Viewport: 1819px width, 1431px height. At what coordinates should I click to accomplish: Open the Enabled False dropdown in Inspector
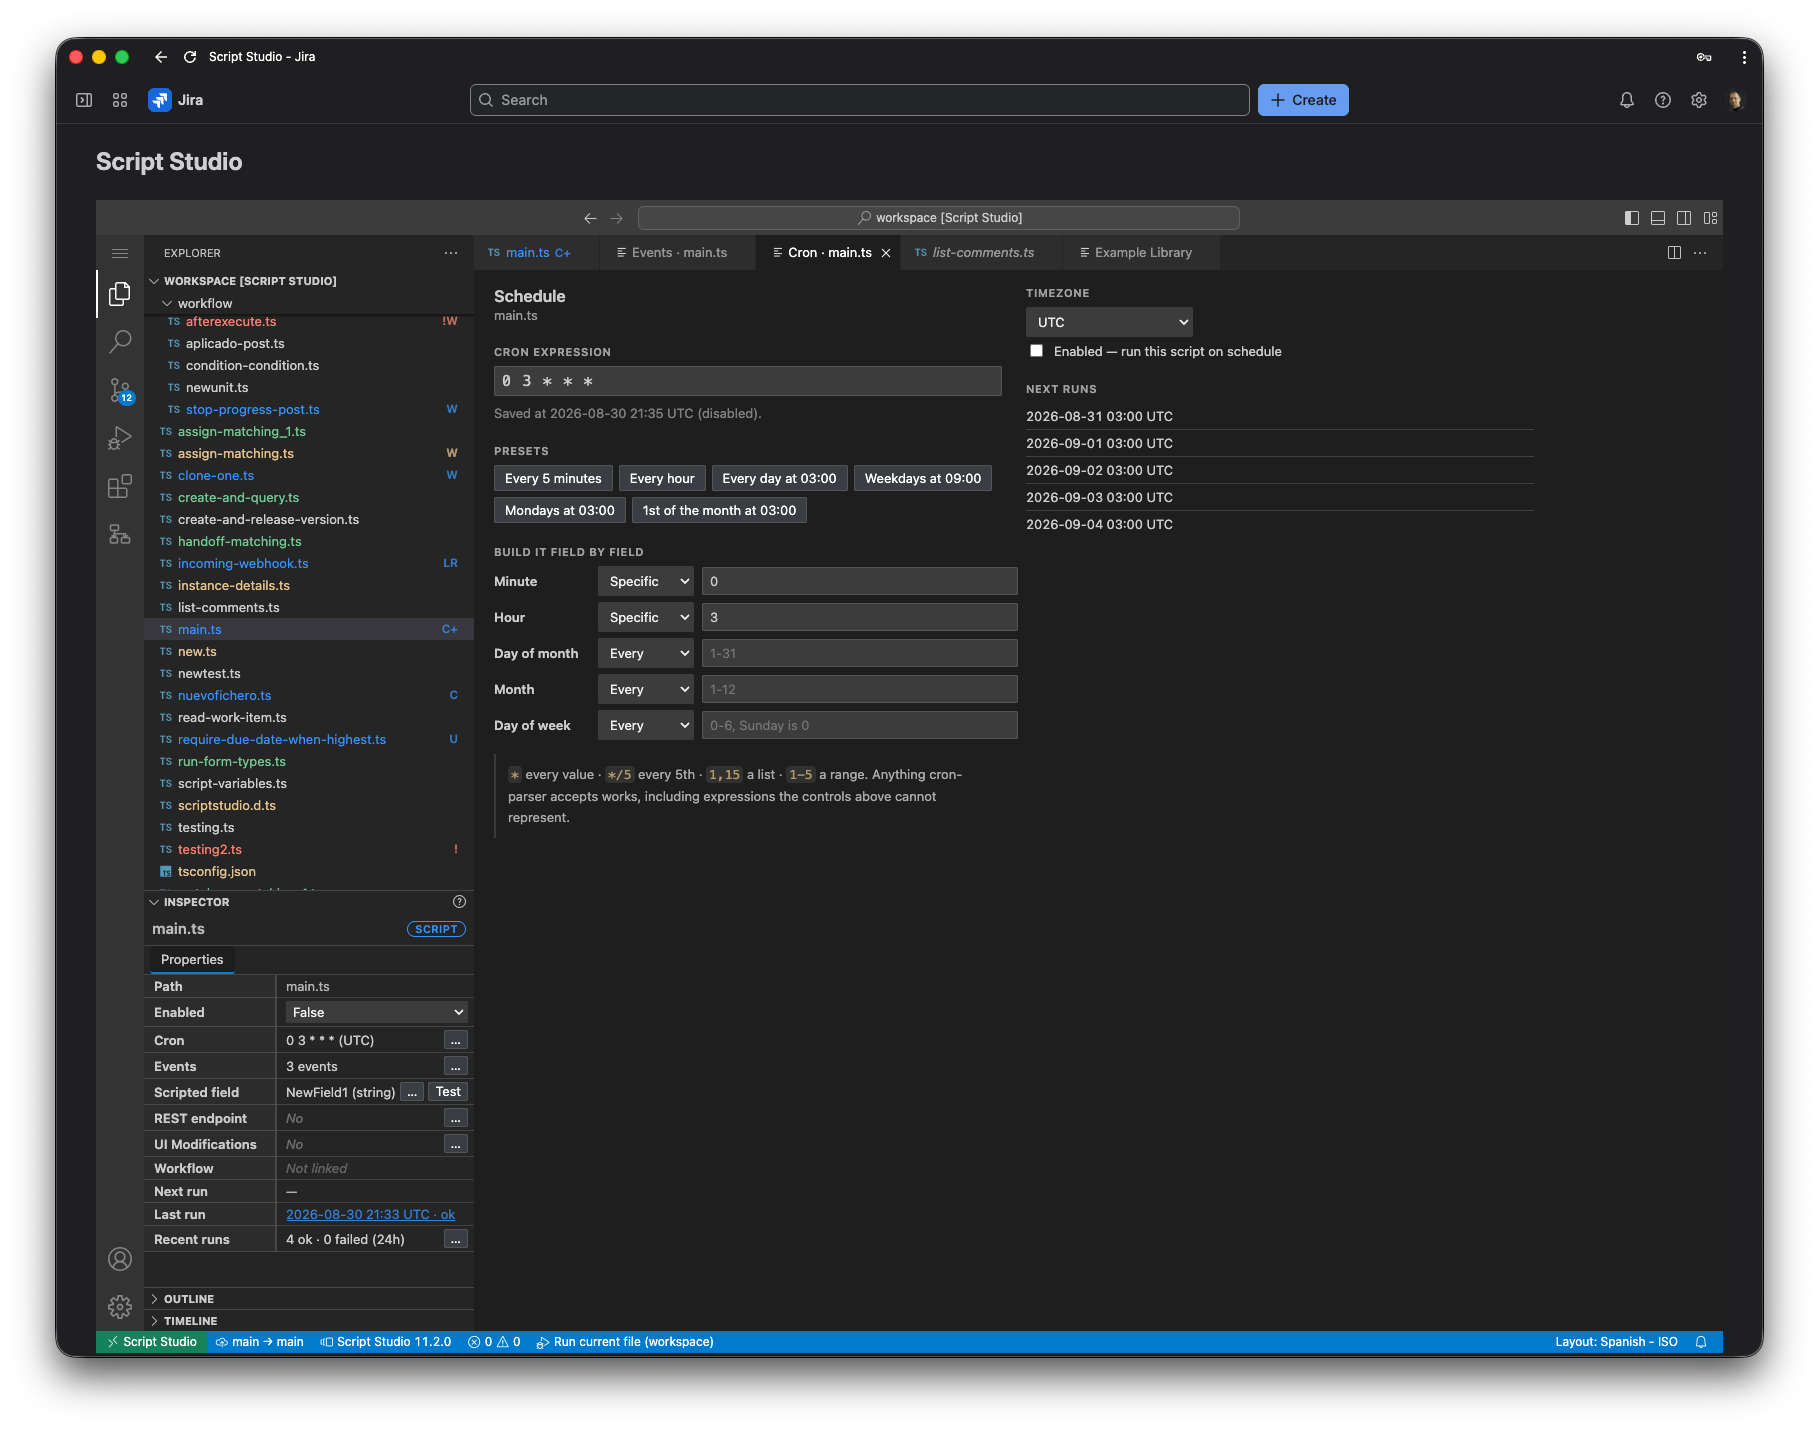pos(377,1012)
